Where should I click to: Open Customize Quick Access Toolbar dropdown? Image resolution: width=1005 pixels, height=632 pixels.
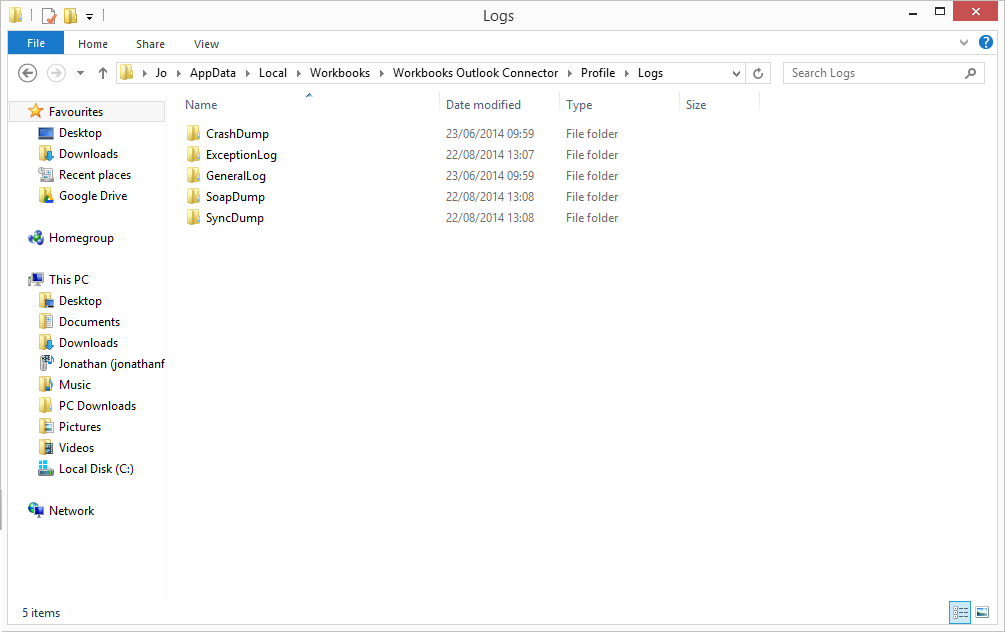point(90,17)
